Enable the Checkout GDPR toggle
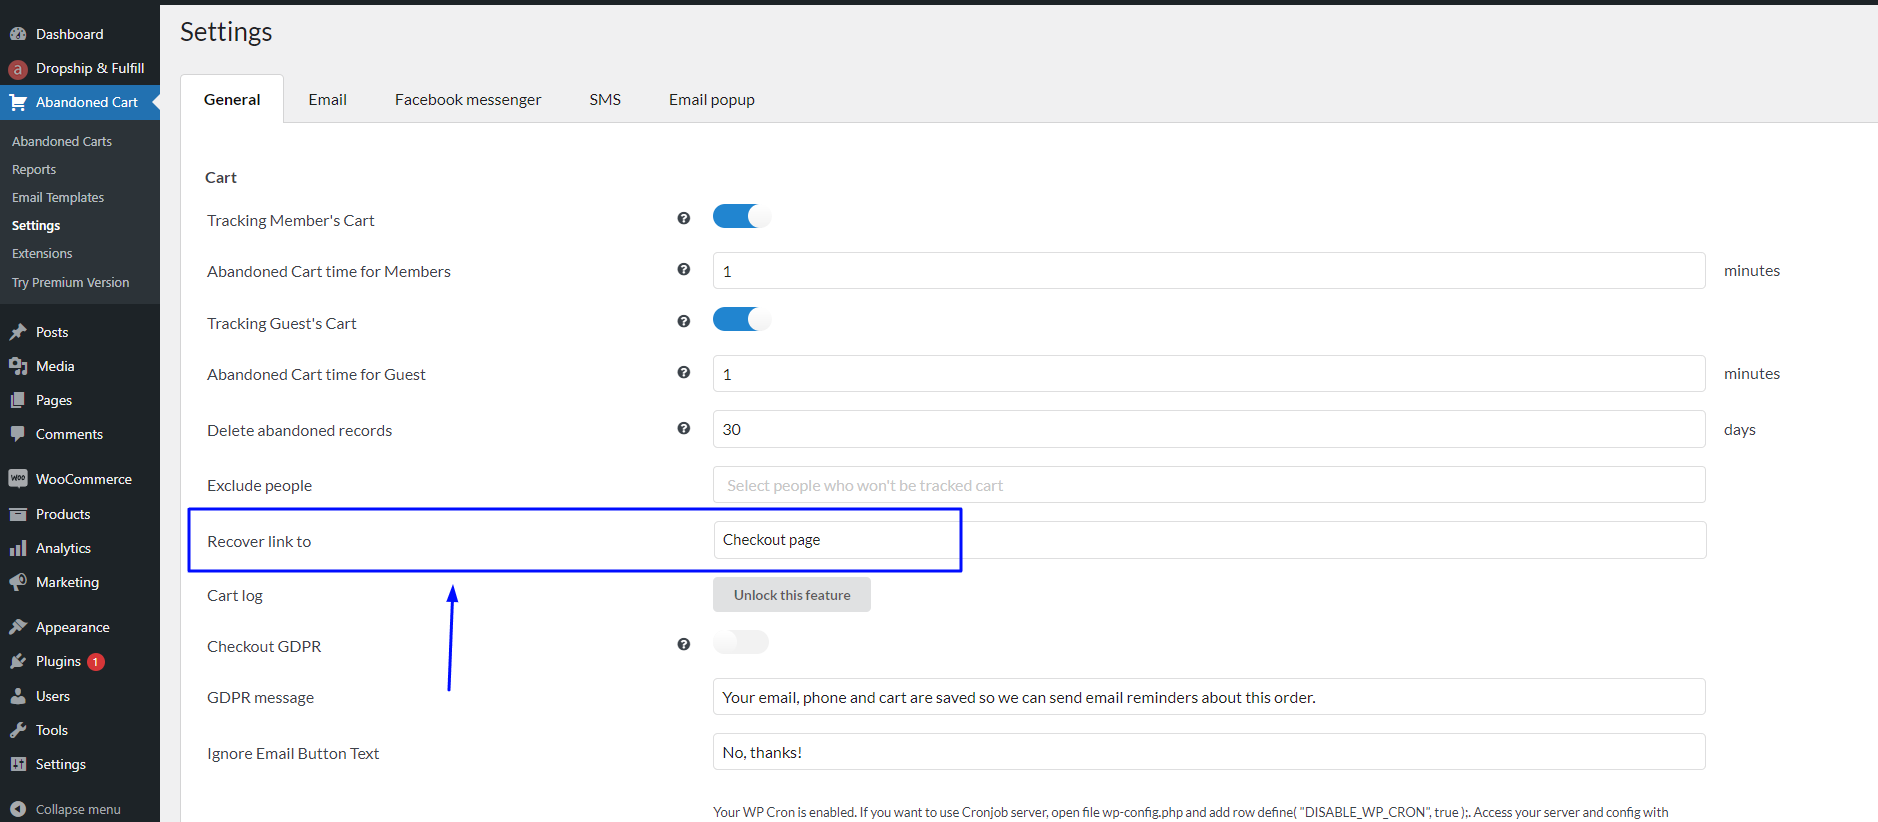This screenshot has height=822, width=1878. pos(741,642)
